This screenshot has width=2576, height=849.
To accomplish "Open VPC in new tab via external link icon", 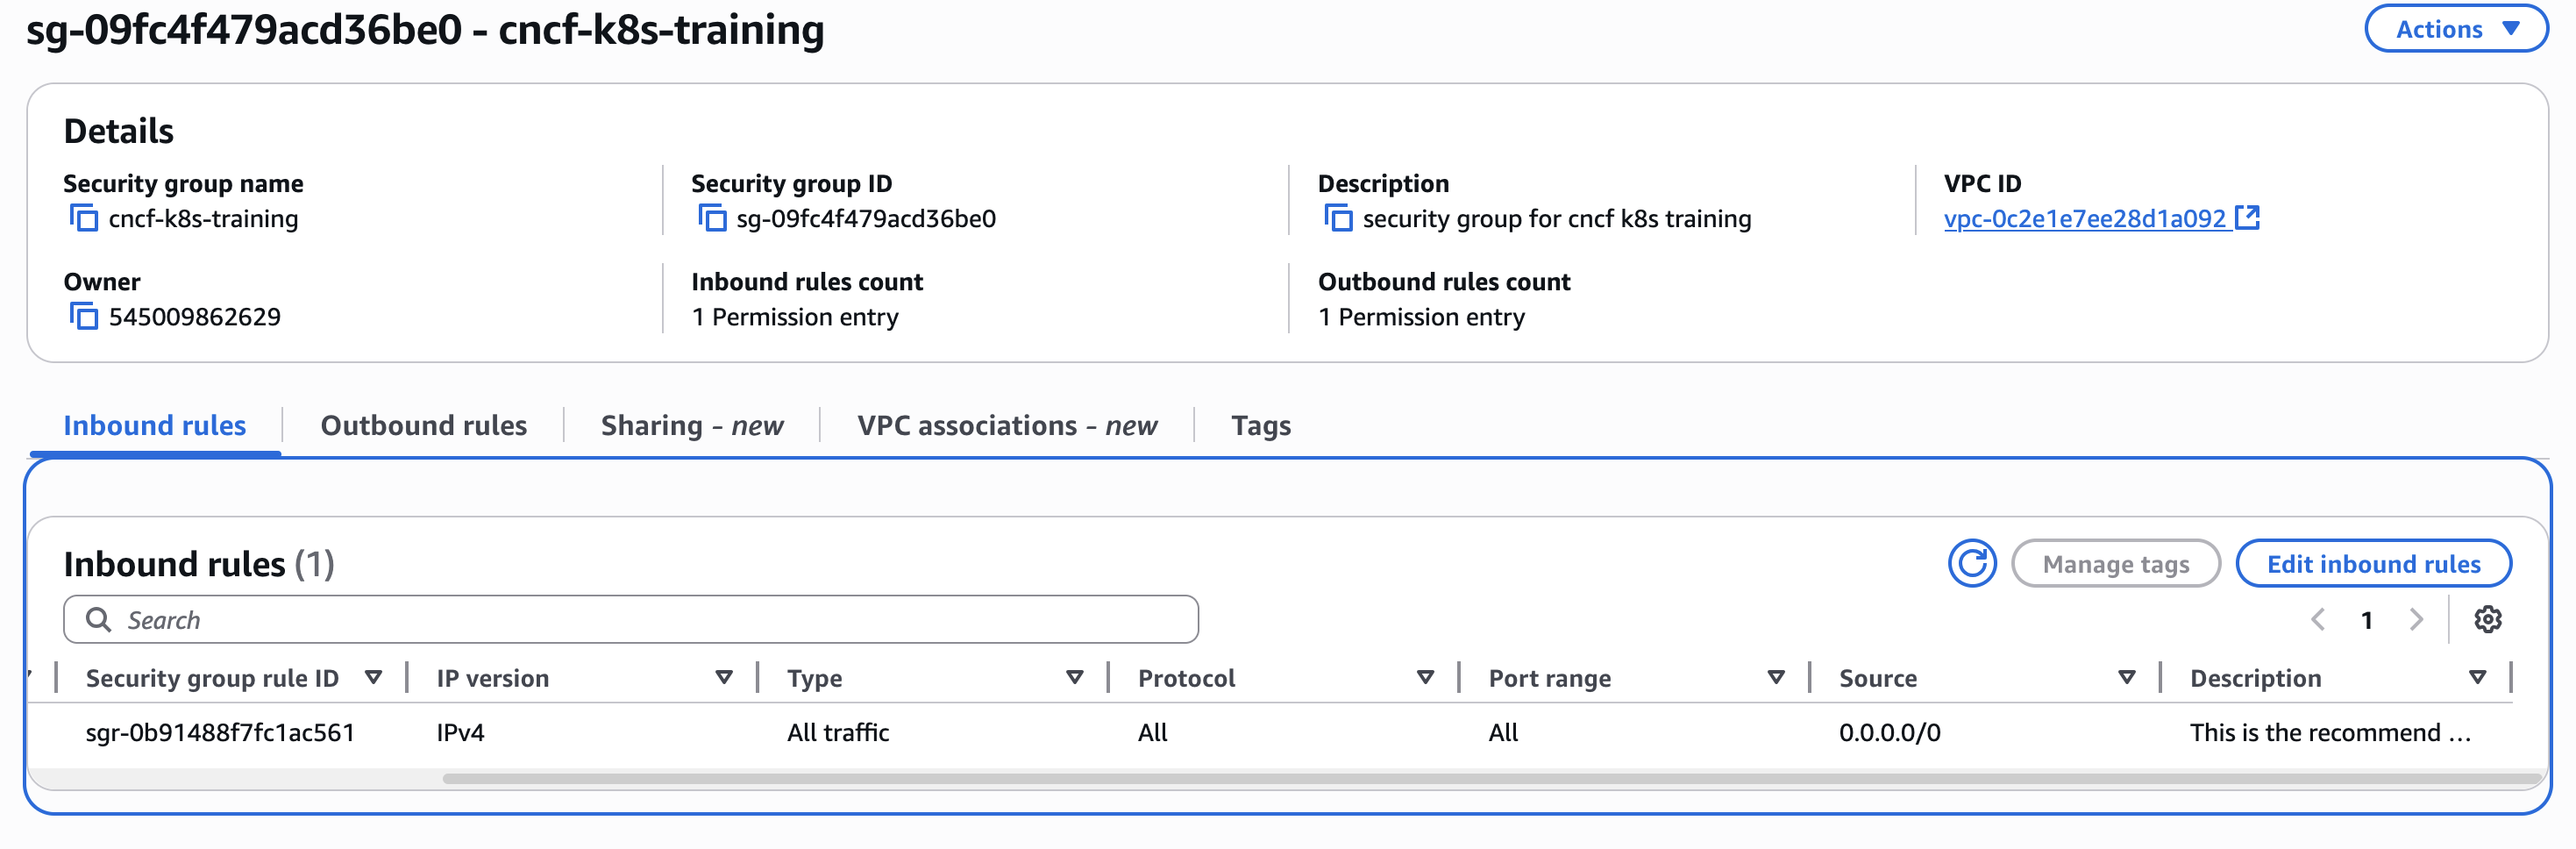I will 2248,216.
